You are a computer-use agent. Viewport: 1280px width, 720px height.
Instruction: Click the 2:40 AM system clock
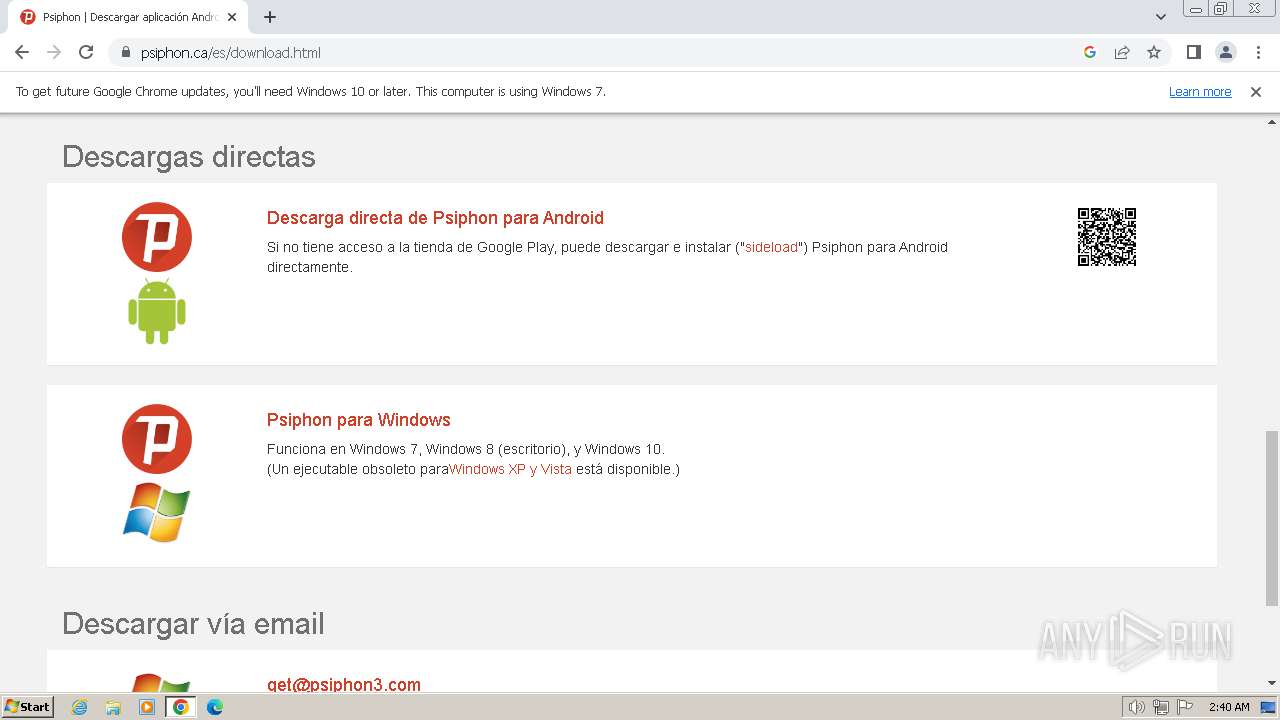[1229, 707]
